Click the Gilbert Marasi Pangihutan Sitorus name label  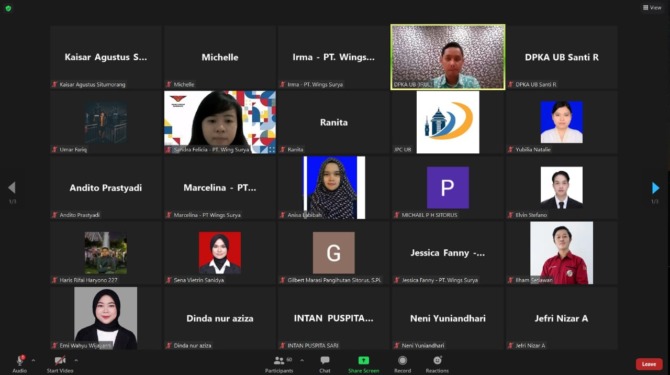[334, 280]
